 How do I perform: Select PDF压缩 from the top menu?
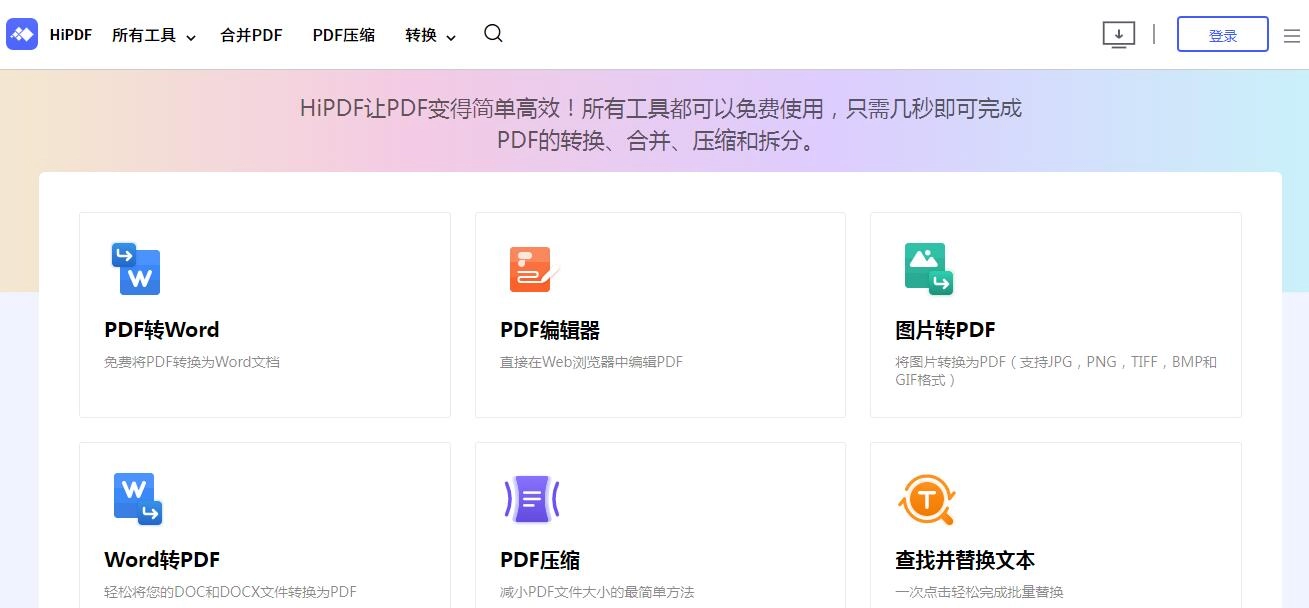[343, 33]
